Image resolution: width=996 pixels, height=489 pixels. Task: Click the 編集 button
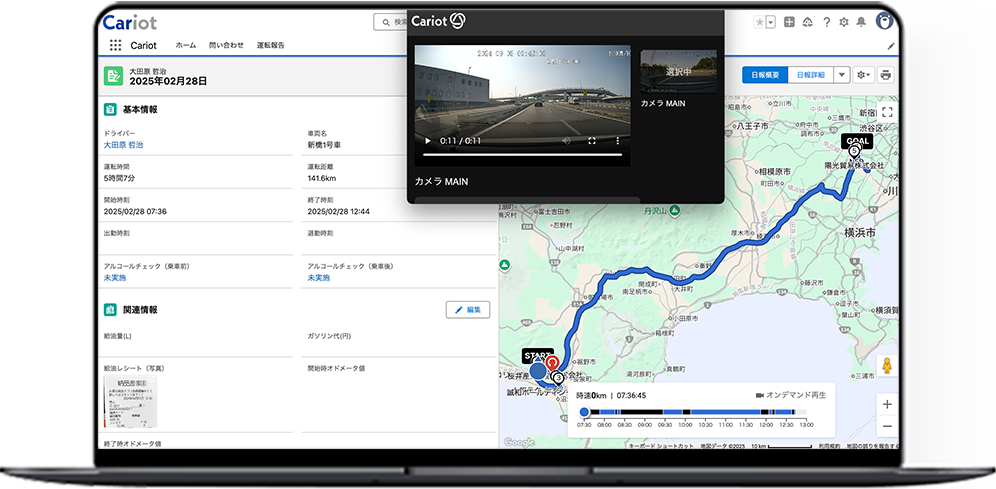click(468, 310)
